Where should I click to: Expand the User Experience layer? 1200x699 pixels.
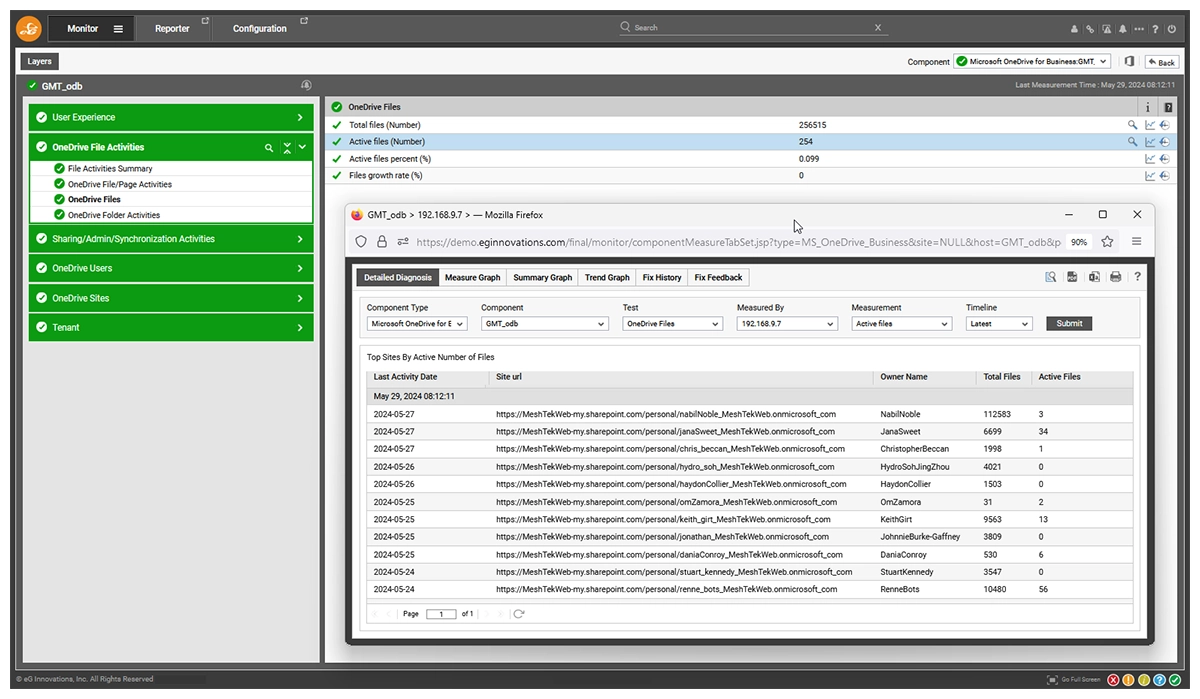click(171, 117)
